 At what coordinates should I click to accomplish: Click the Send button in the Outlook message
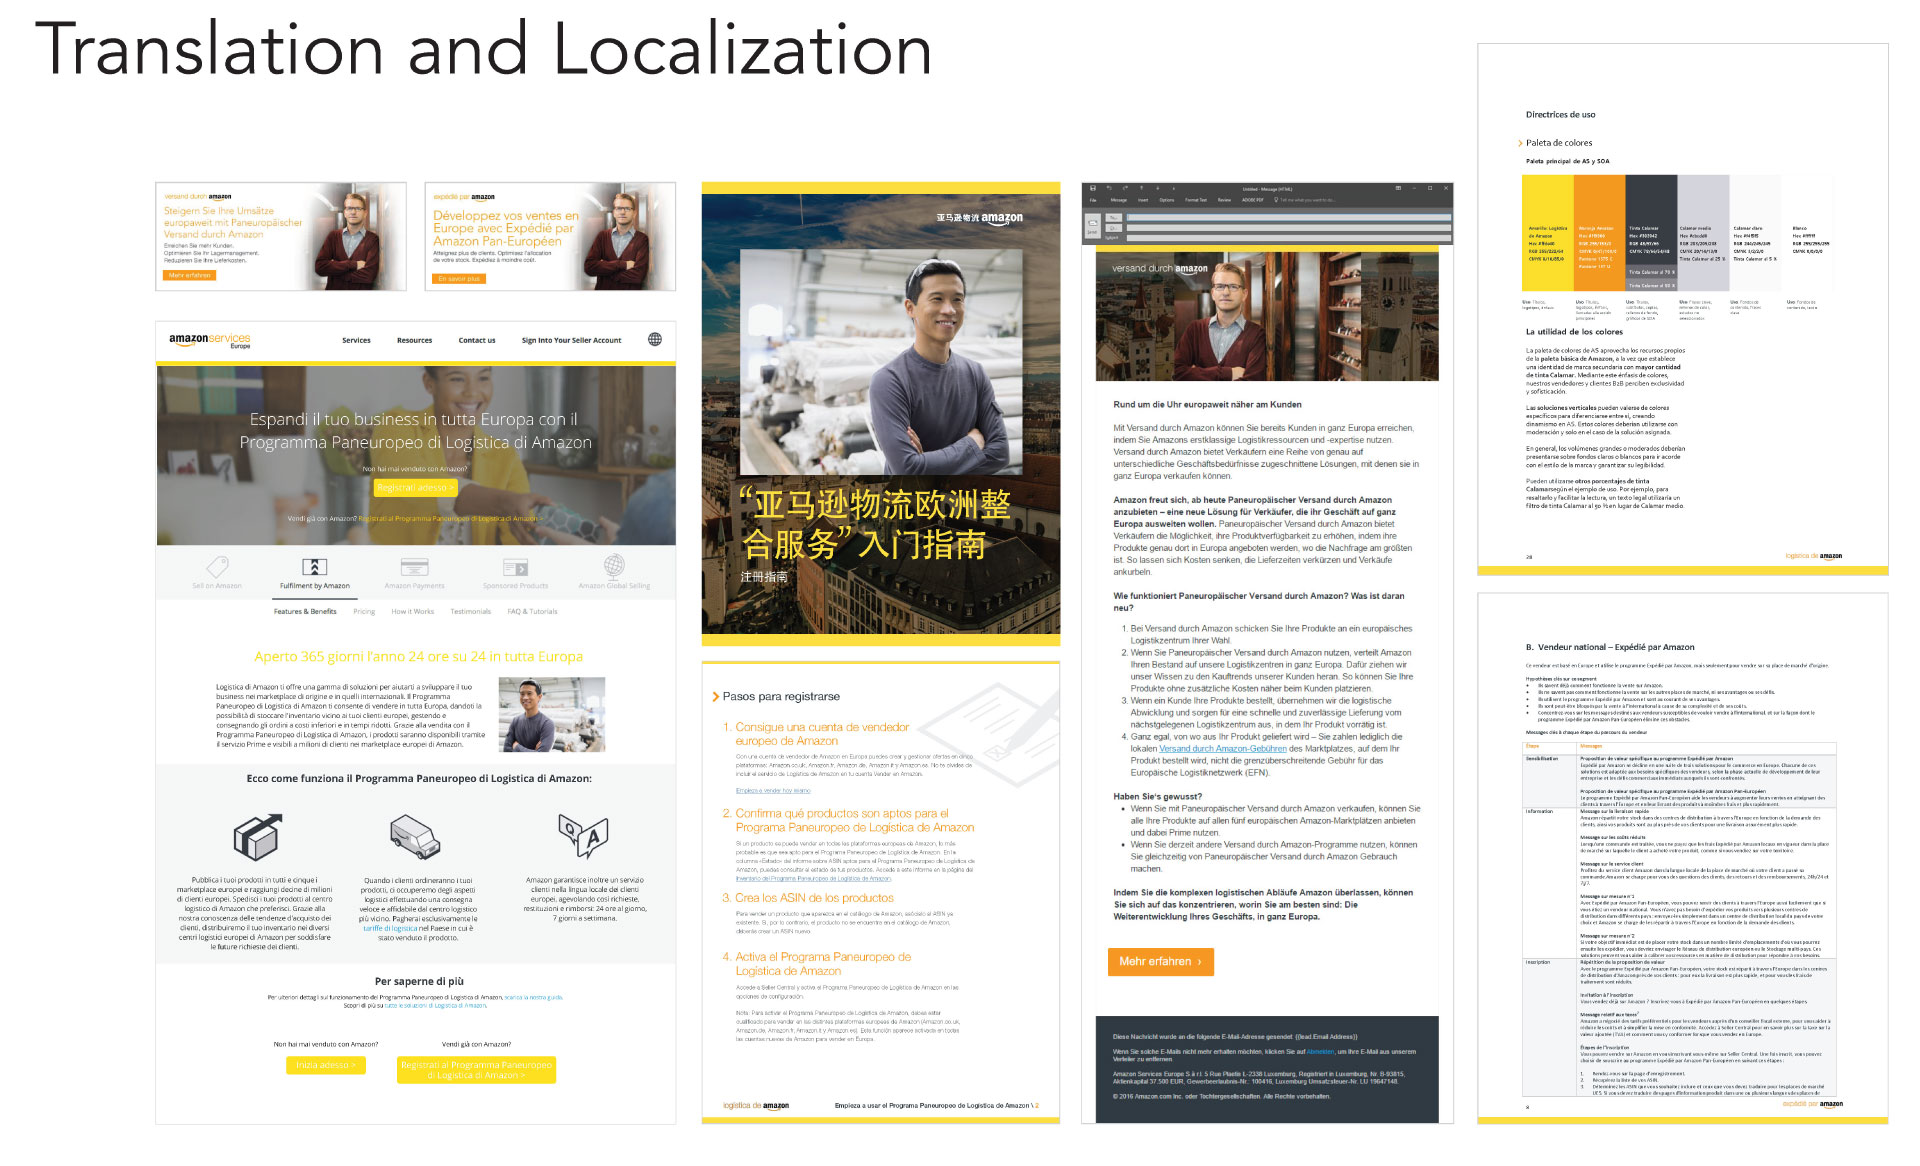click(1092, 226)
